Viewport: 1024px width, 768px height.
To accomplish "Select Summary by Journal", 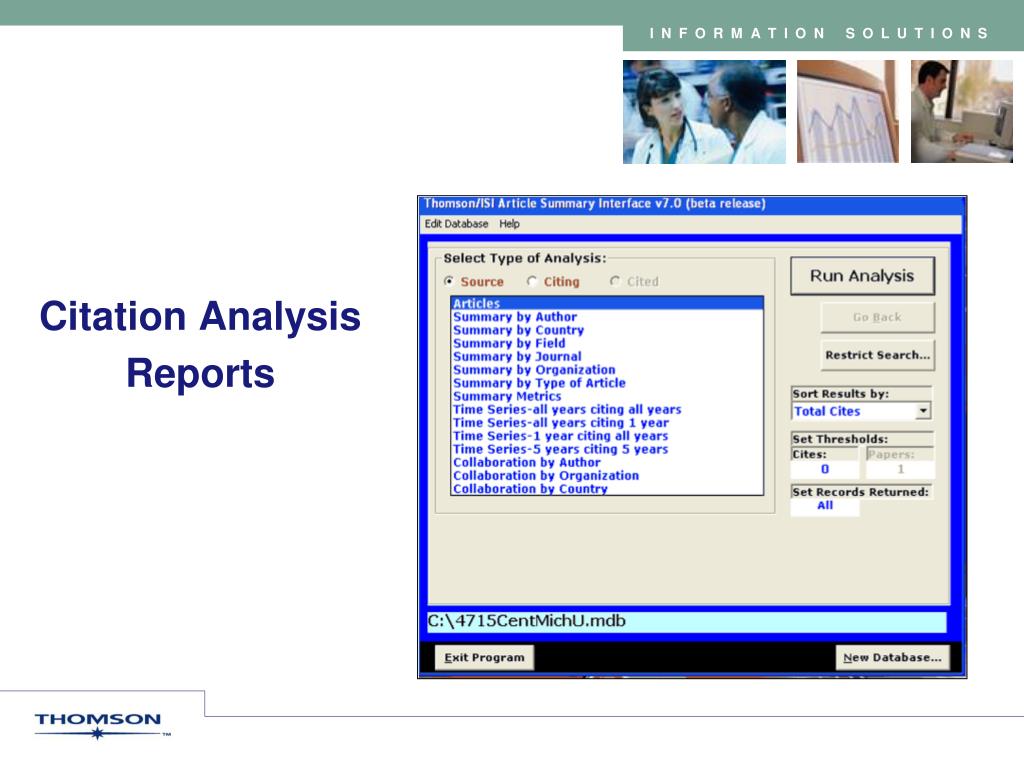I will (607, 357).
